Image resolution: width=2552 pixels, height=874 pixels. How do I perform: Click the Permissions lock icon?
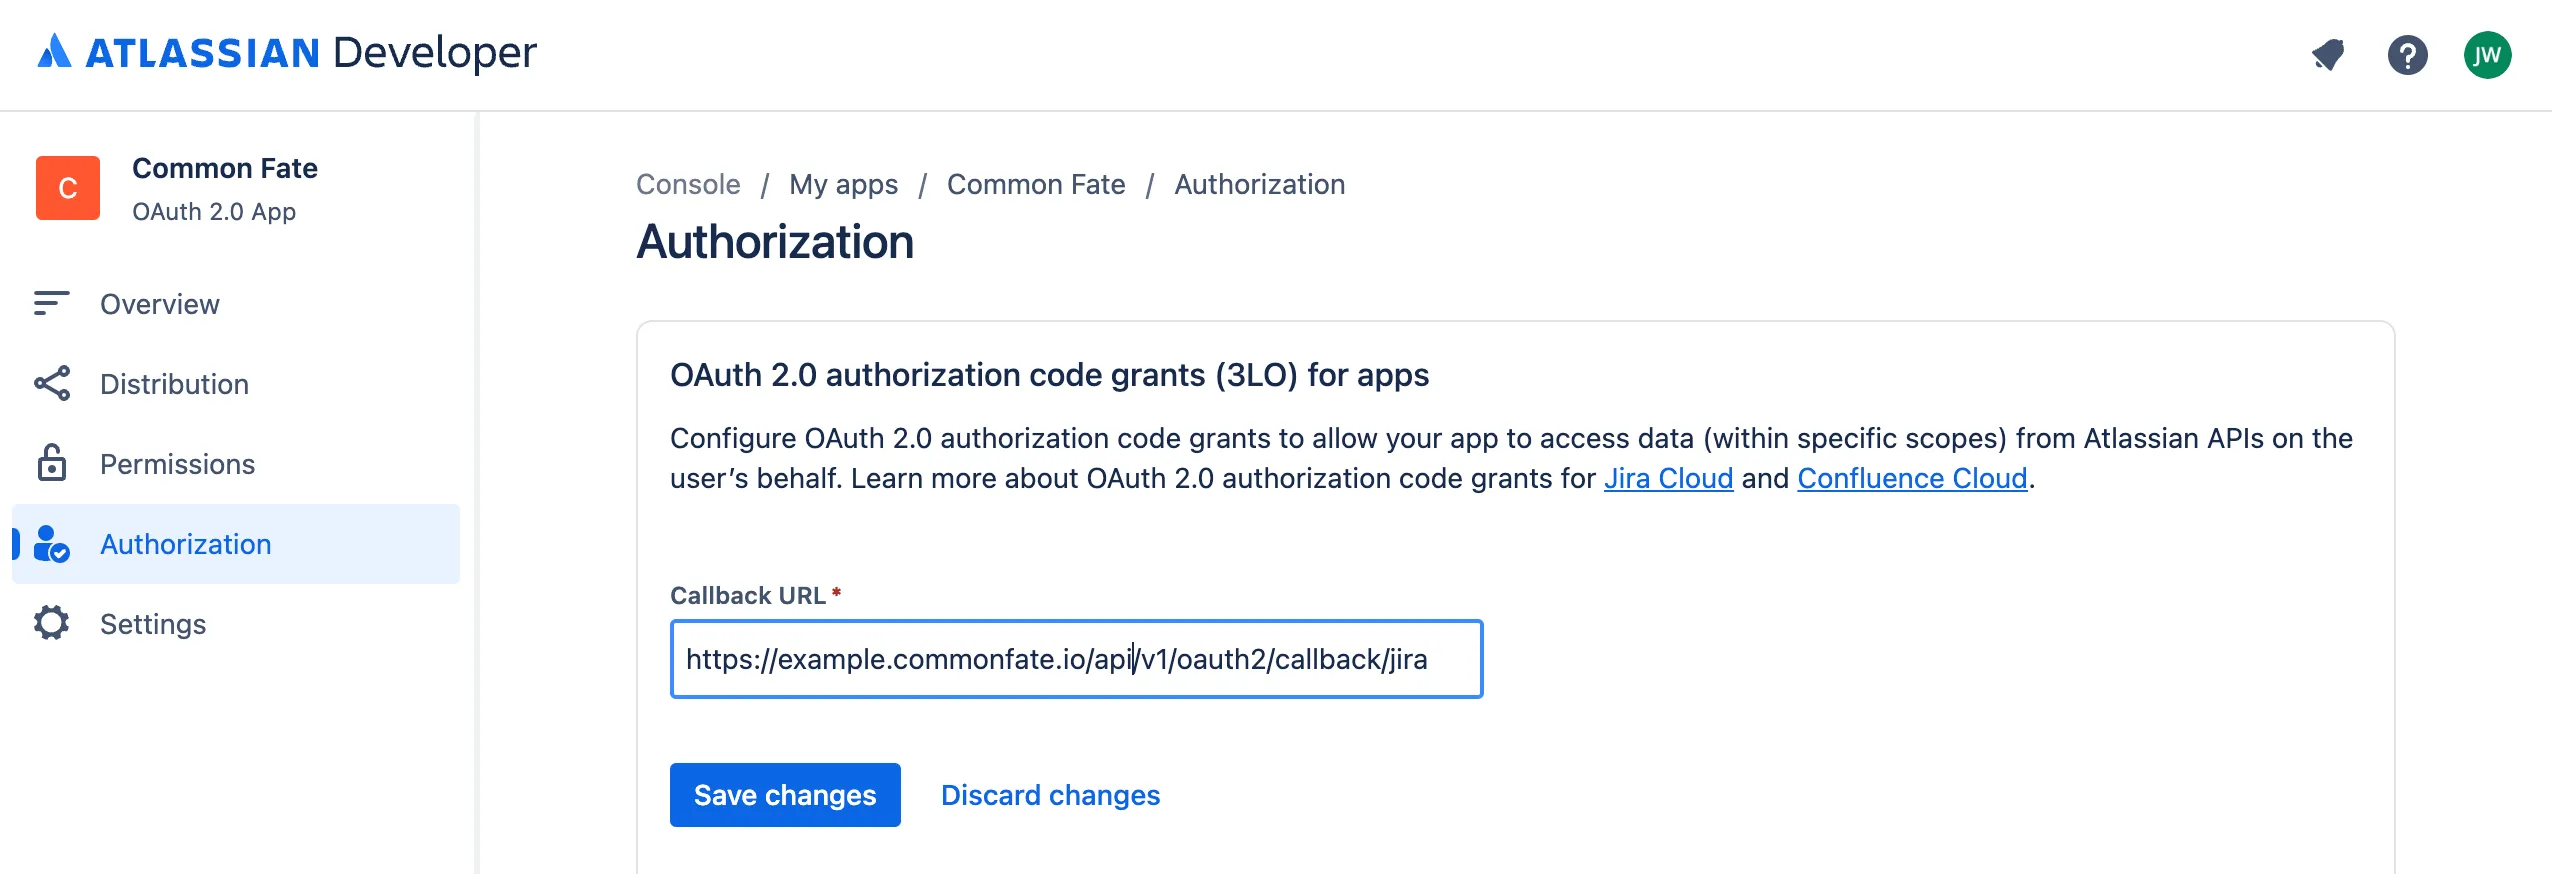tap(52, 463)
